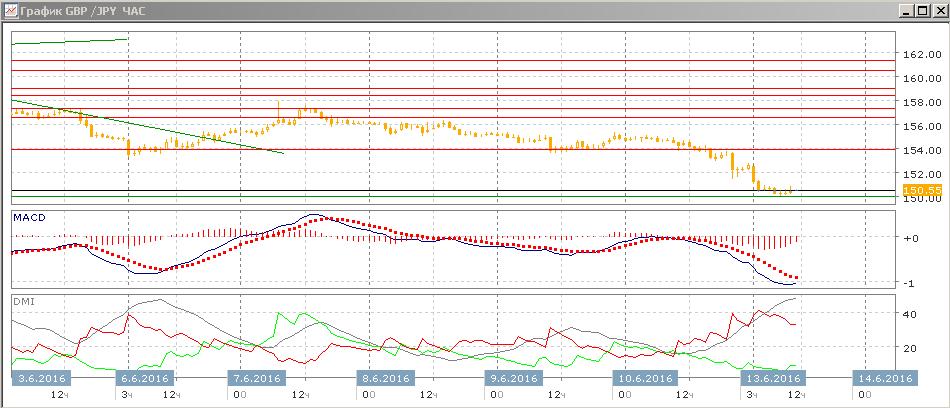Select the 10.6.2016 date marker

click(643, 378)
